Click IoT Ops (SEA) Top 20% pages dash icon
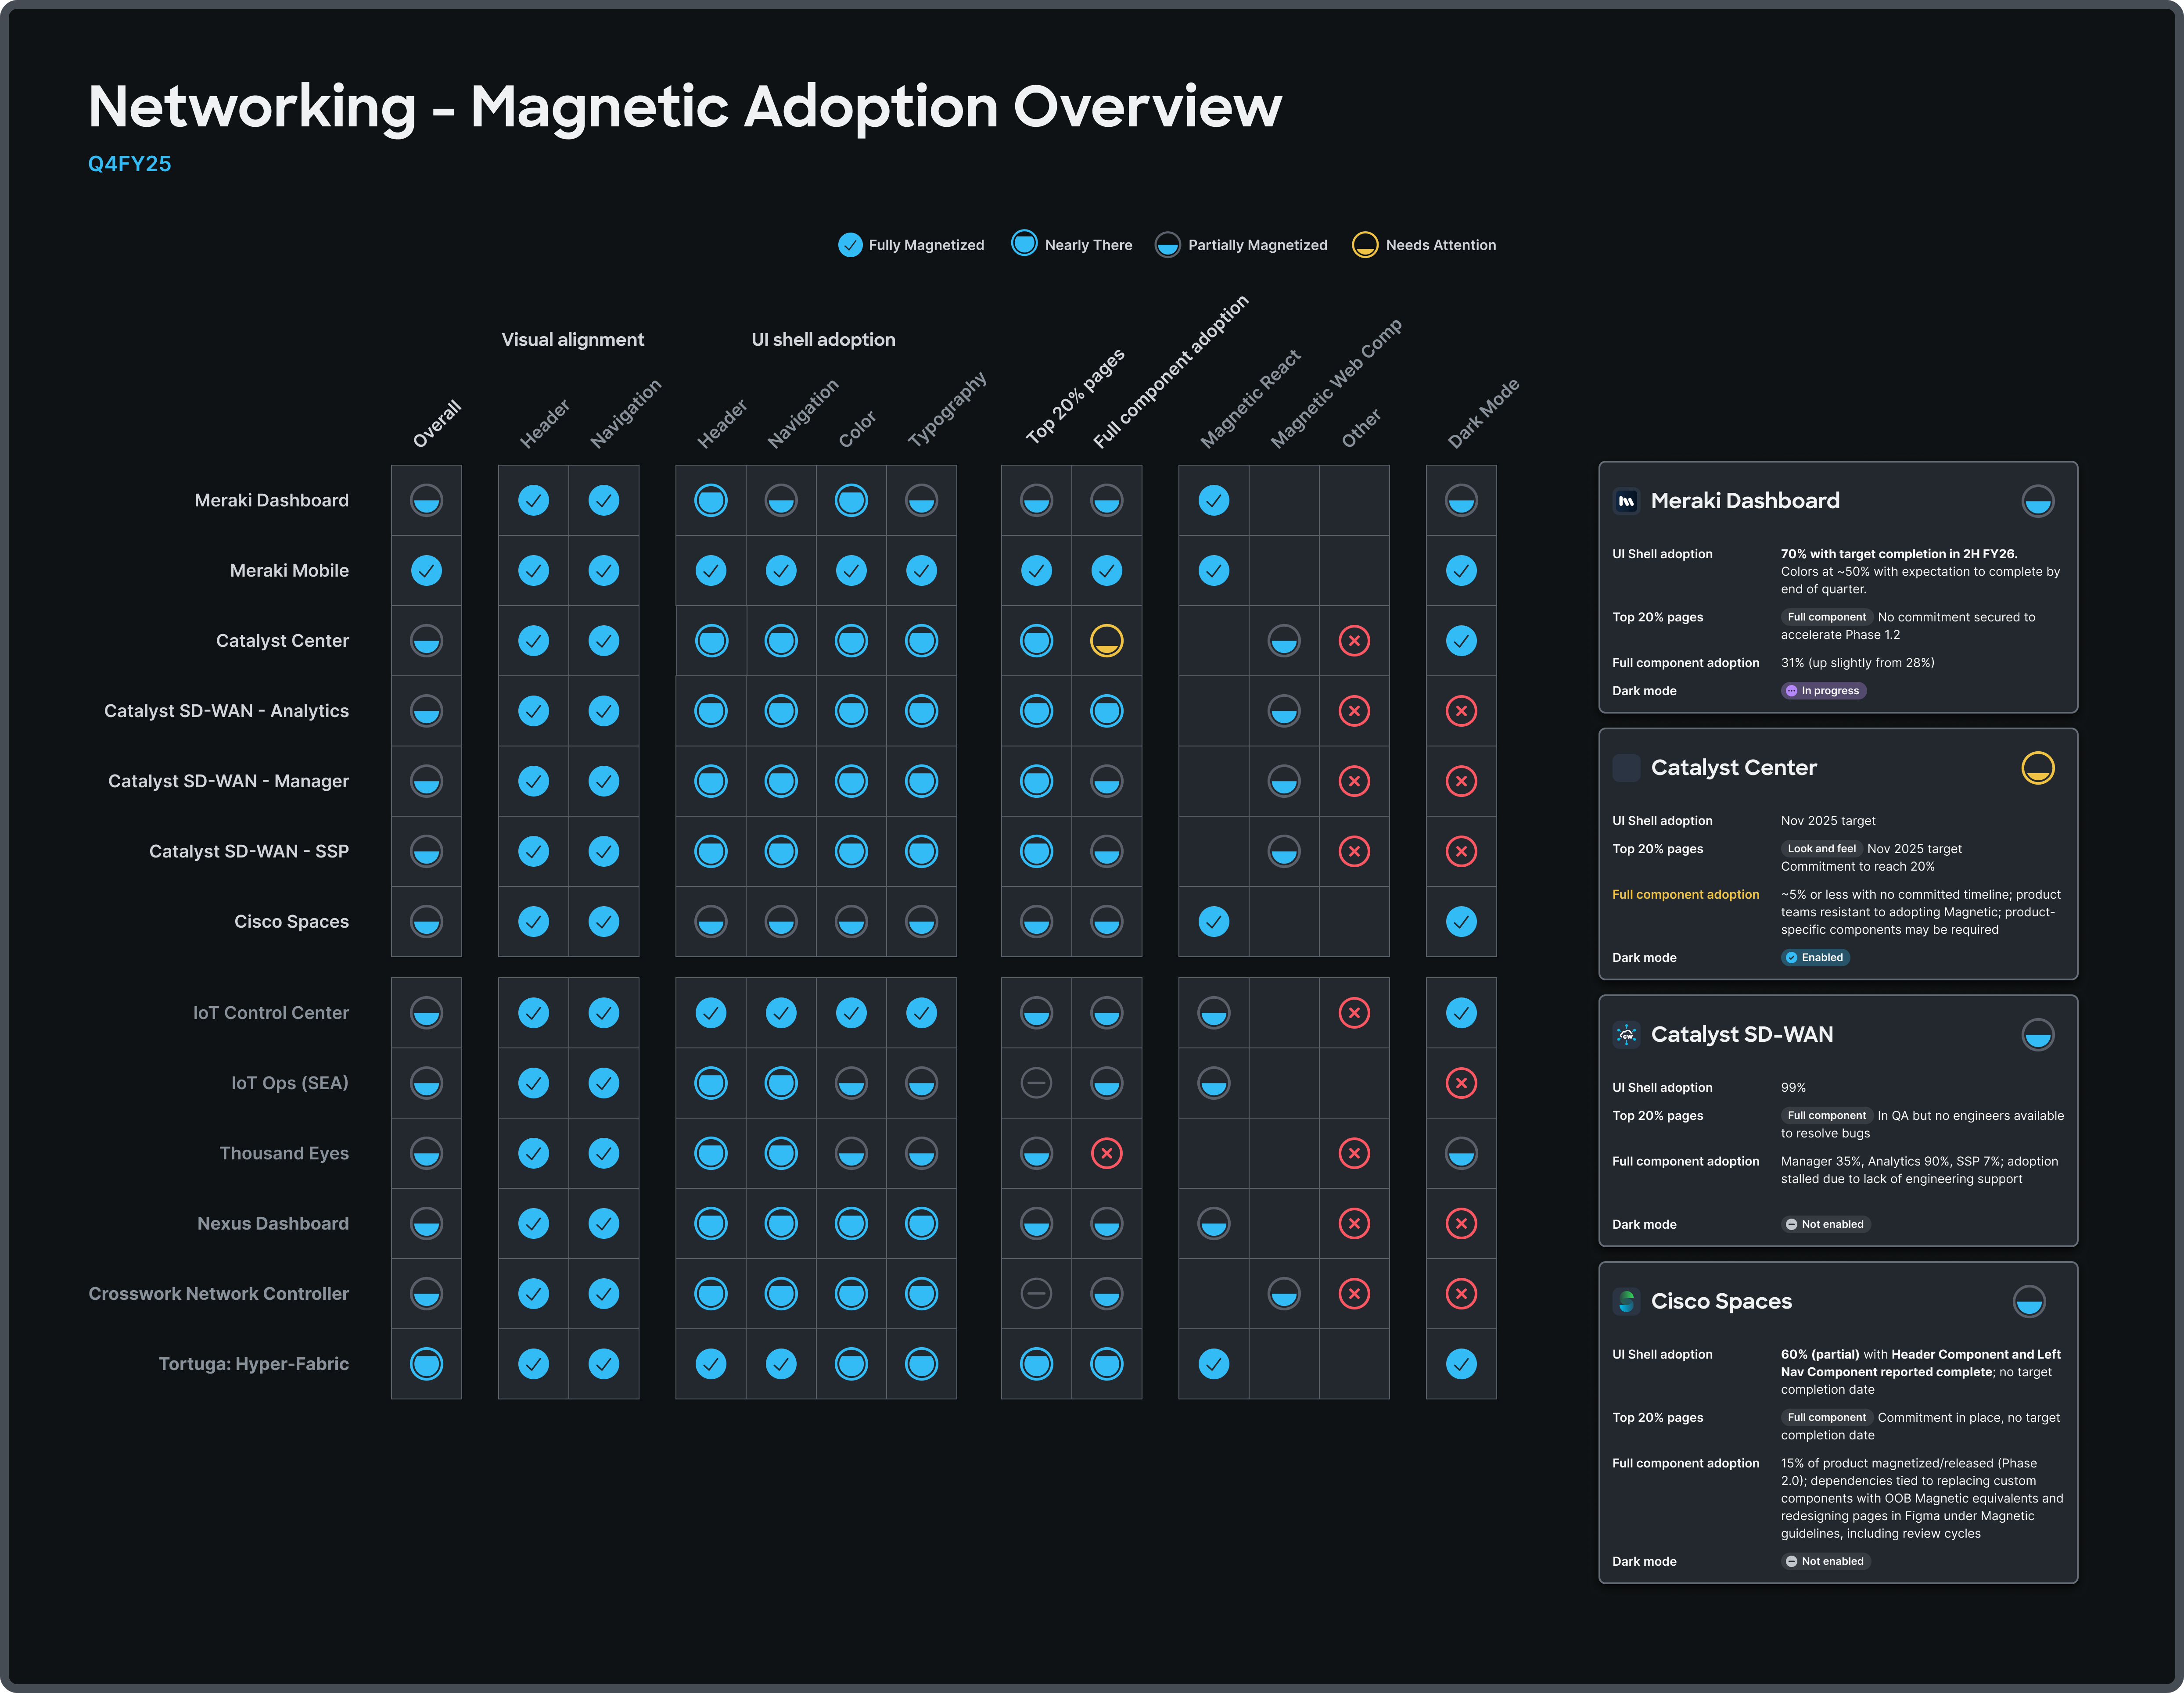 click(x=1036, y=1083)
